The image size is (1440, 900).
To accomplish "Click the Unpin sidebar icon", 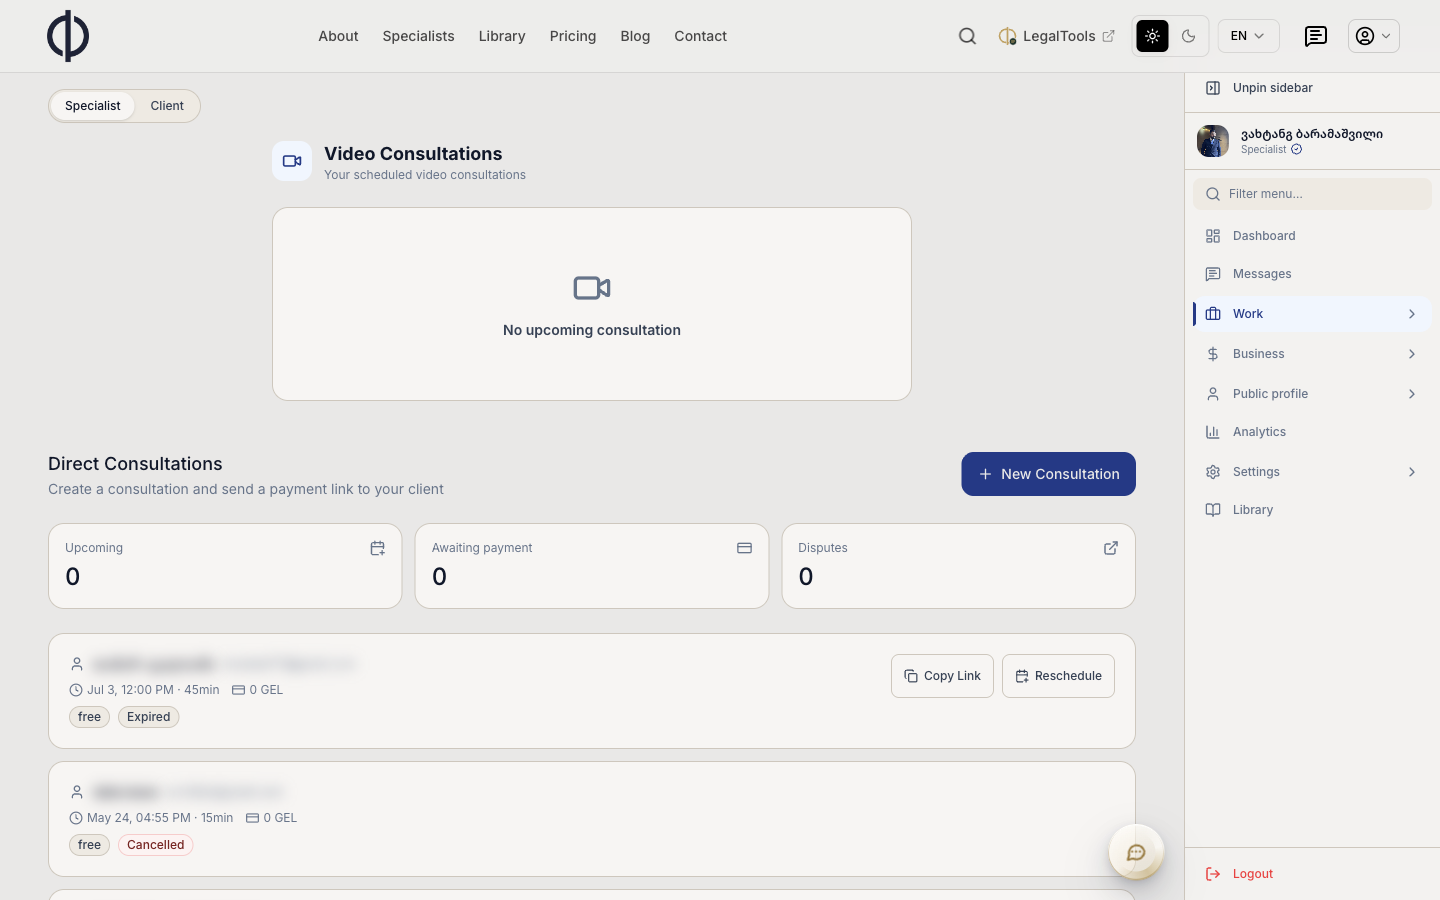I will (x=1213, y=88).
